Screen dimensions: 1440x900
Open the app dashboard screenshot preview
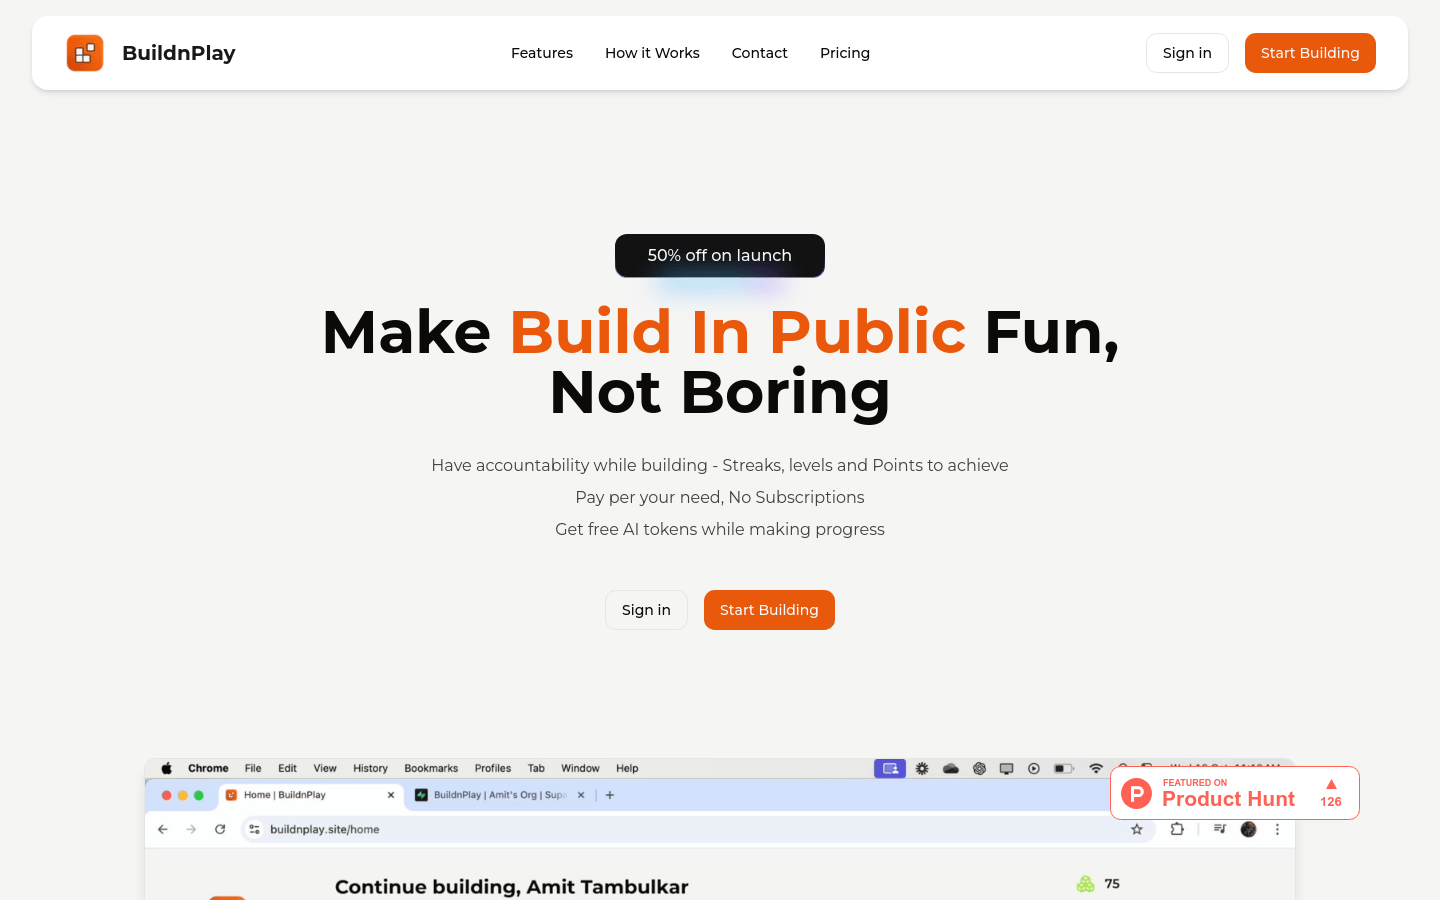point(720,829)
